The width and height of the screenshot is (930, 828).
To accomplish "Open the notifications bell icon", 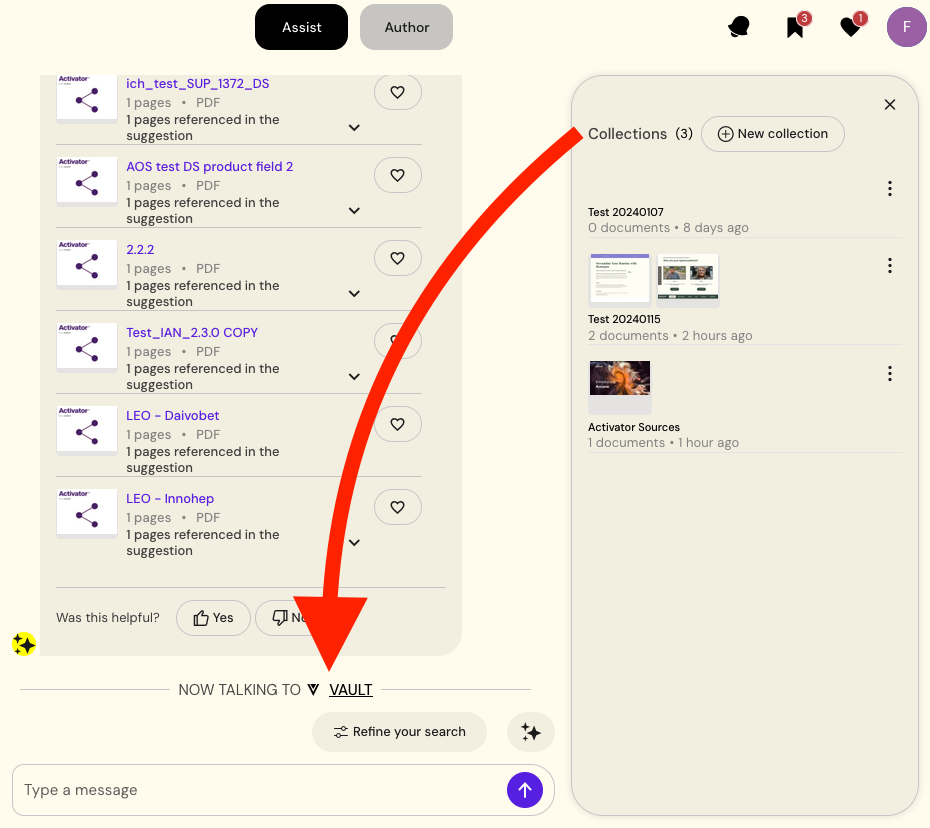I will 738,27.
